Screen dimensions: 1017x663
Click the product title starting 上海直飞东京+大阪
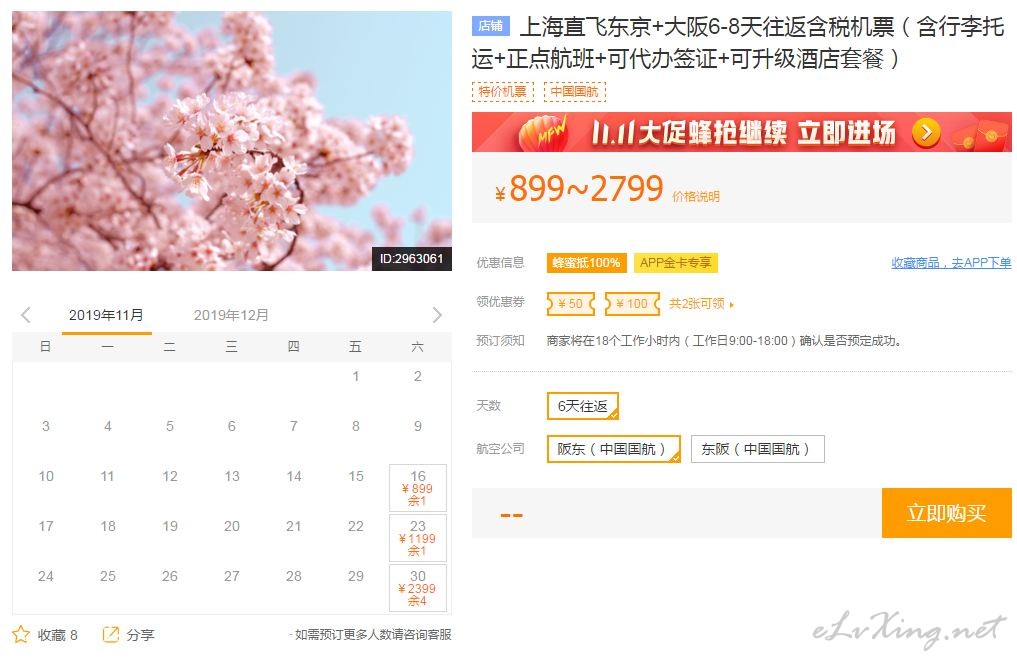click(738, 42)
